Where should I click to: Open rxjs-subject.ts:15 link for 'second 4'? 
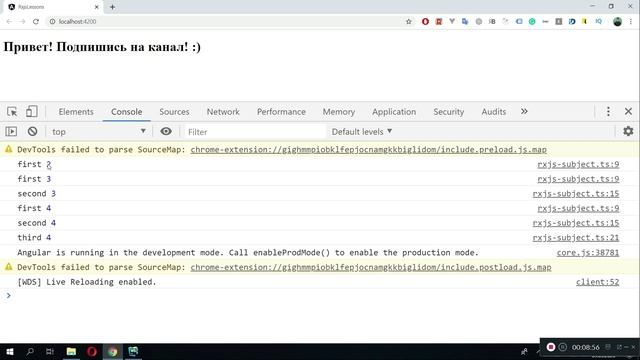coord(576,223)
